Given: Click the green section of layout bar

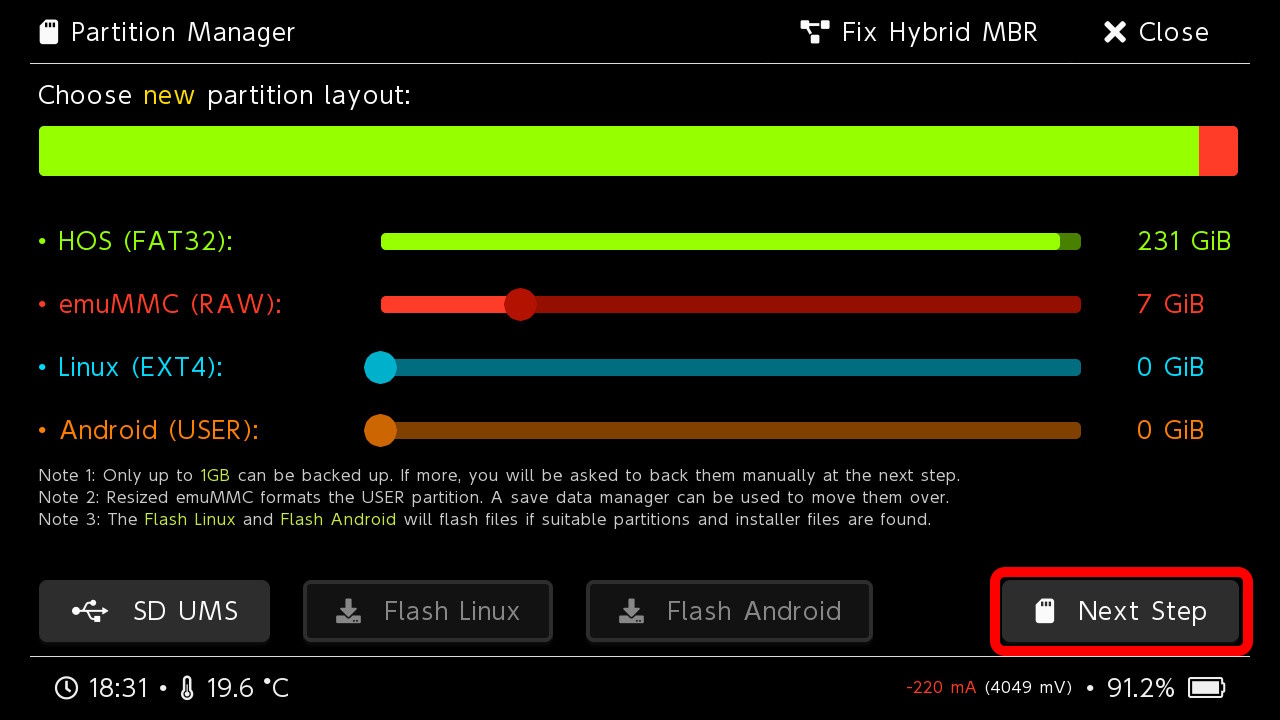Looking at the screenshot, I should 618,151.
